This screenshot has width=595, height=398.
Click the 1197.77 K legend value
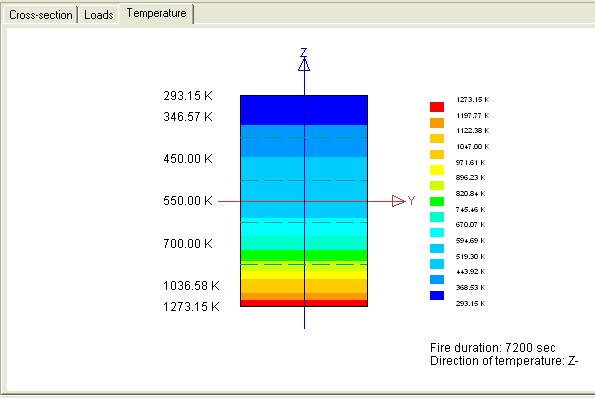(472, 115)
